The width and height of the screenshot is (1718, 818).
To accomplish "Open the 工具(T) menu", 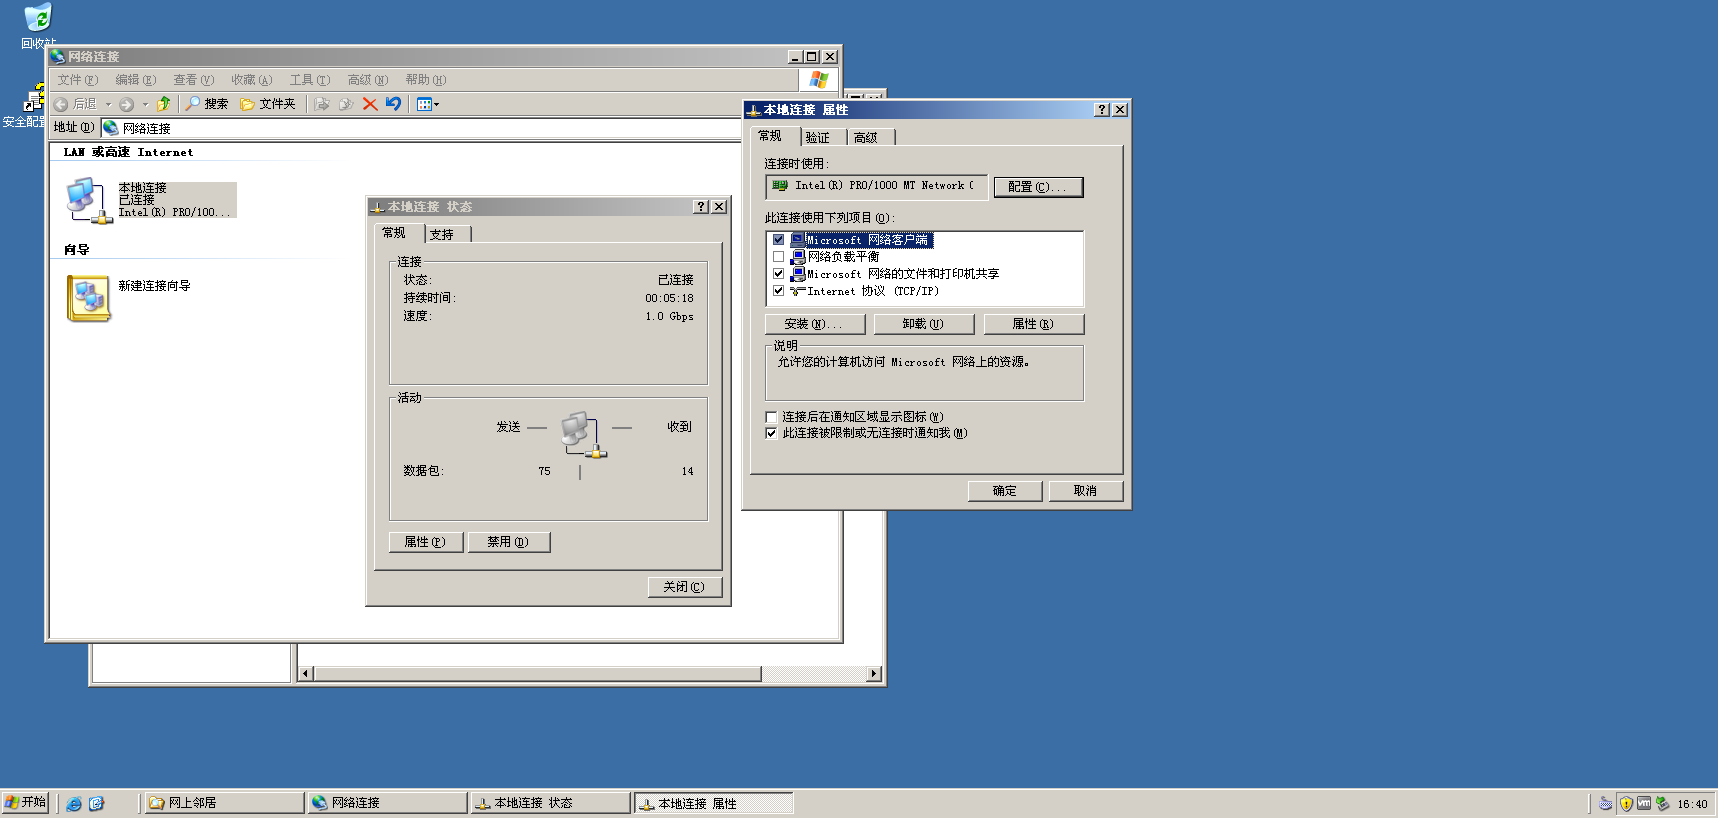I will (309, 80).
